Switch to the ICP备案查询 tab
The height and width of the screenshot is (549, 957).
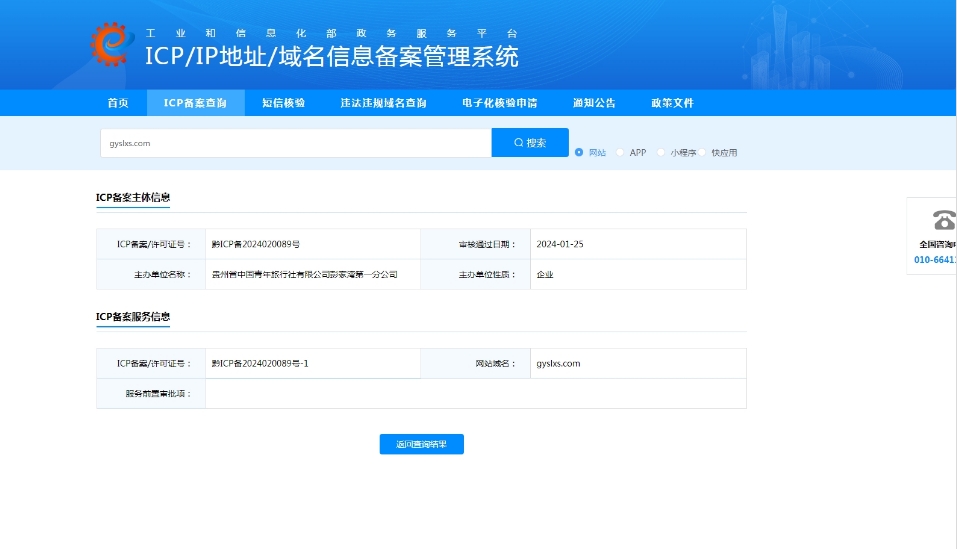(196, 103)
